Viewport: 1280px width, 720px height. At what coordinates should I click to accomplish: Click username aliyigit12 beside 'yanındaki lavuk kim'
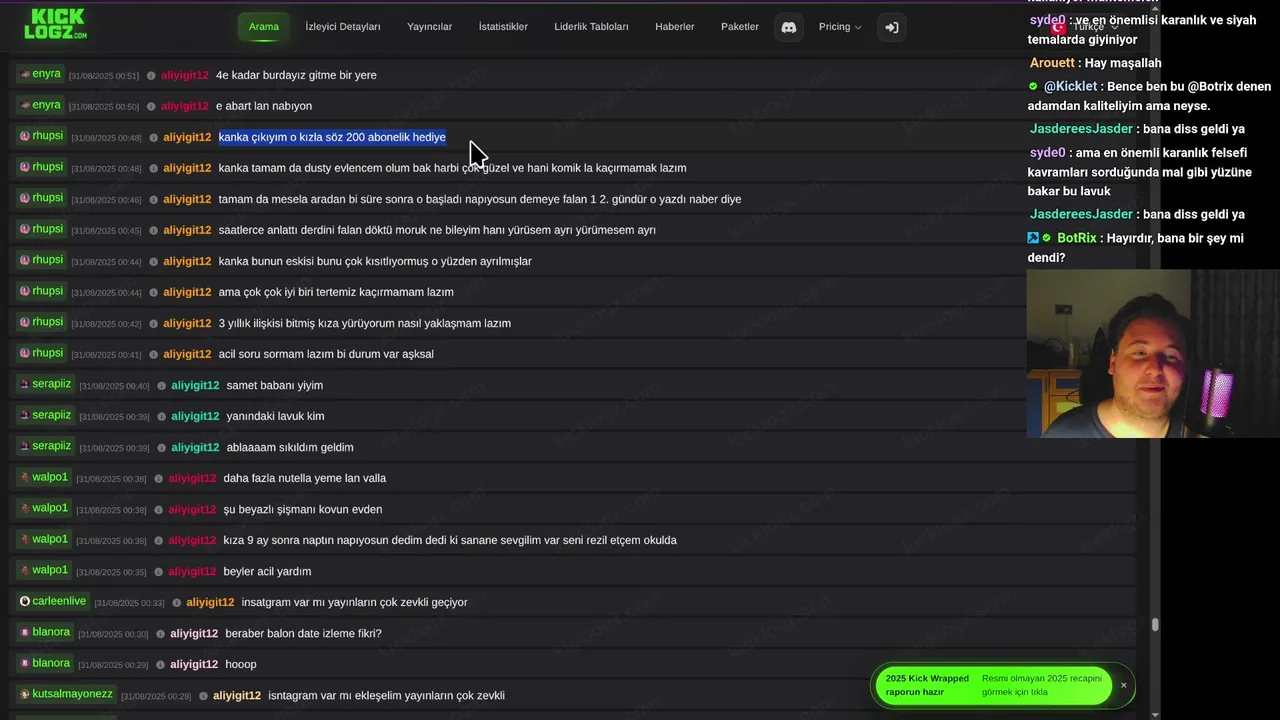click(x=195, y=416)
